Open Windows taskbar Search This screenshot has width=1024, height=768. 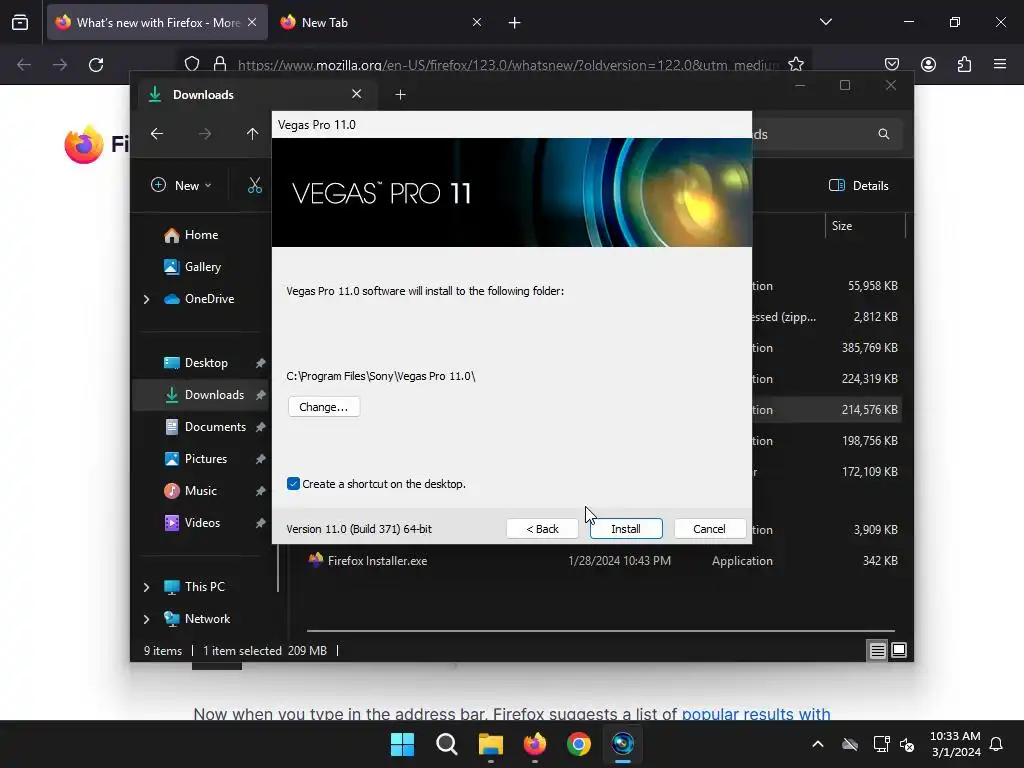pos(447,744)
